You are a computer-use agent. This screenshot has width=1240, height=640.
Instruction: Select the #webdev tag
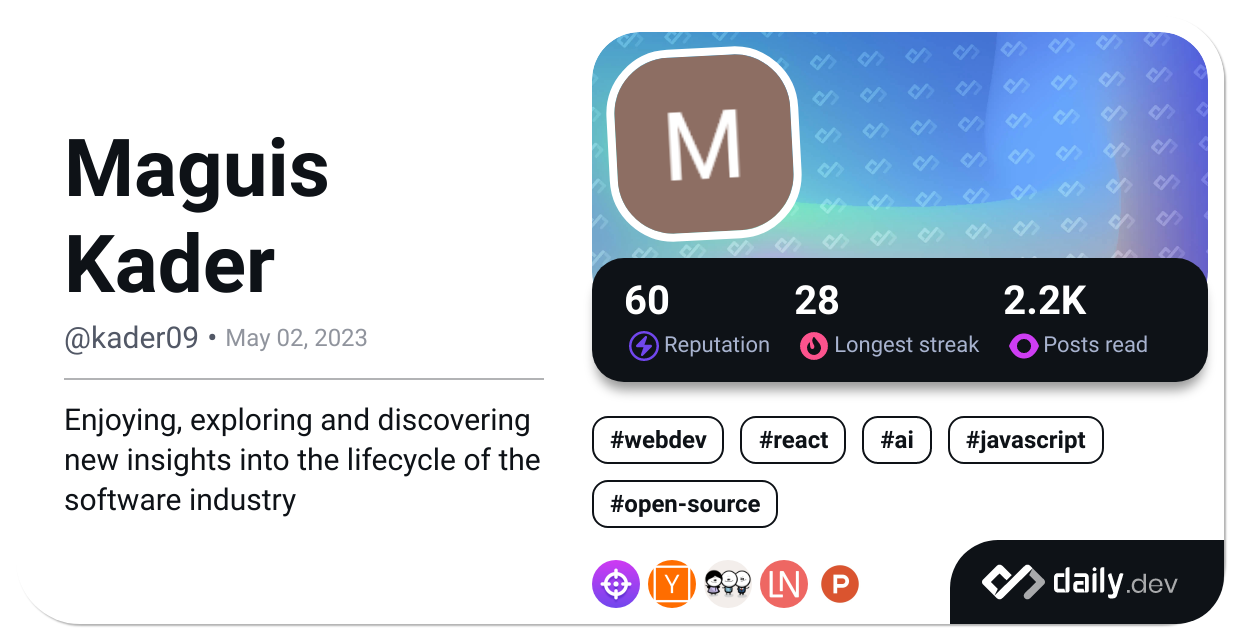click(657, 441)
